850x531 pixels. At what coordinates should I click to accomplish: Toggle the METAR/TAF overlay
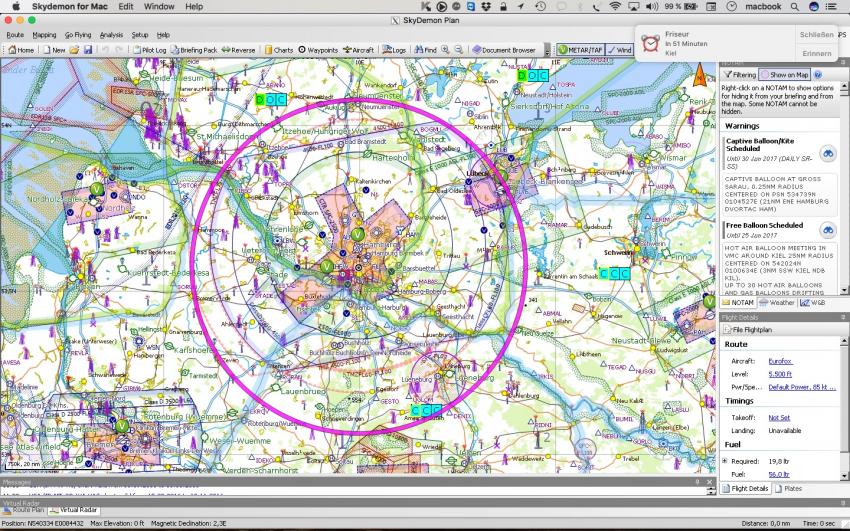[x=581, y=50]
